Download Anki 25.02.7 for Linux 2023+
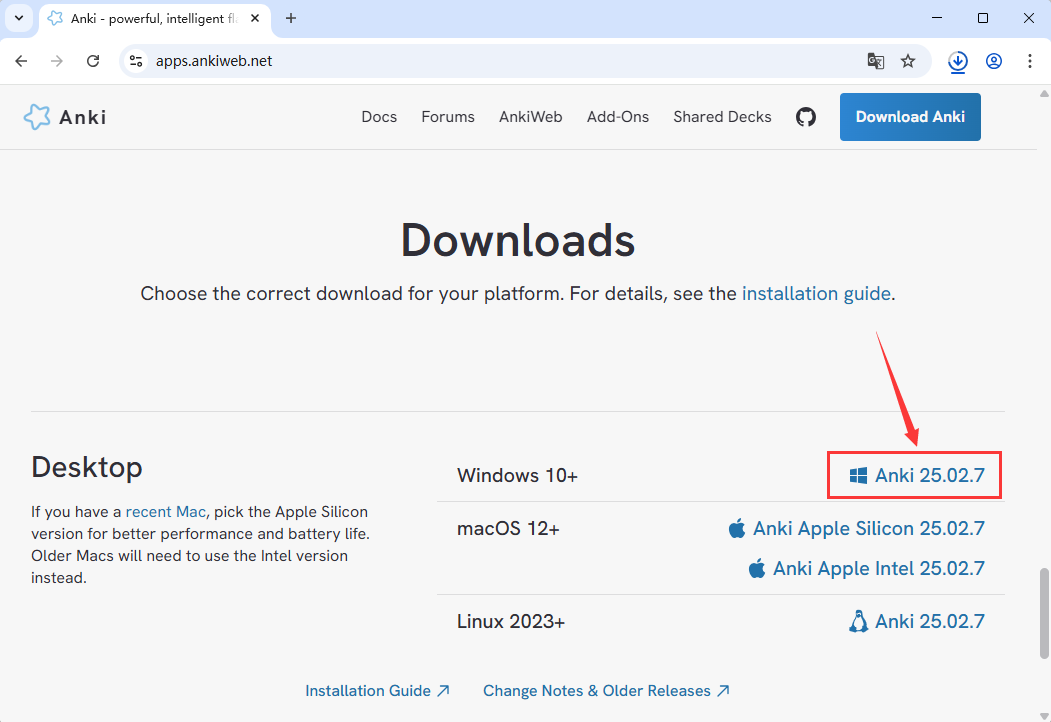 tap(917, 621)
